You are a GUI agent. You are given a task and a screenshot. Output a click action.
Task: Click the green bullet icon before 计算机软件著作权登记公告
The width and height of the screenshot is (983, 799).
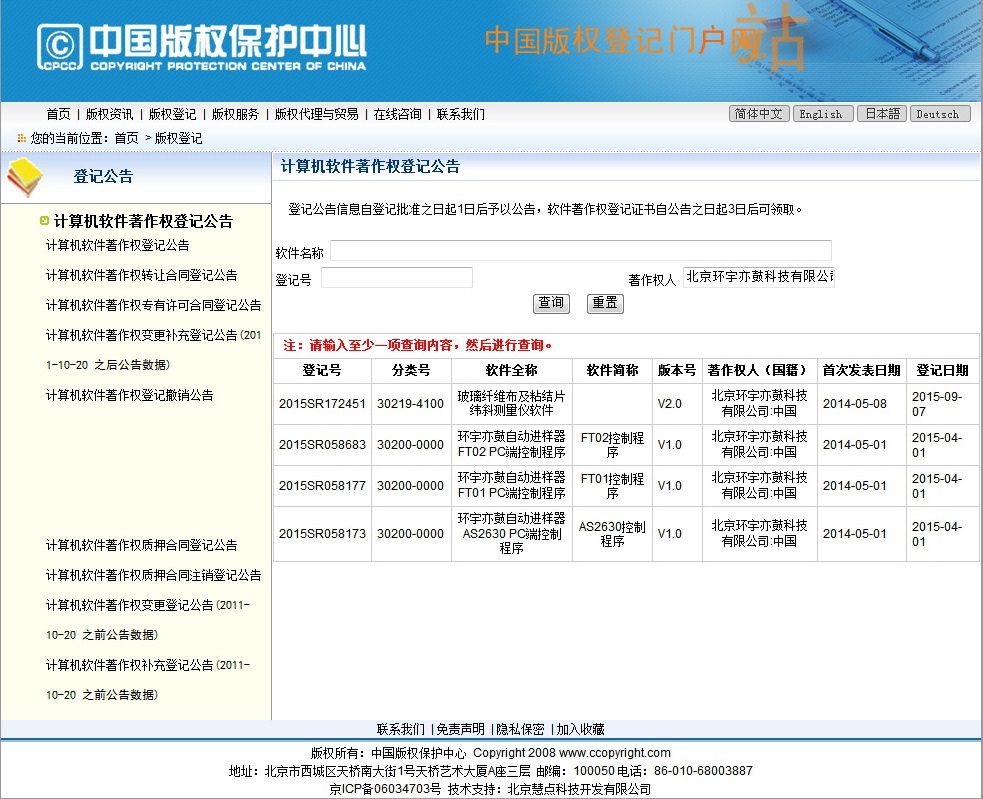[x=44, y=221]
